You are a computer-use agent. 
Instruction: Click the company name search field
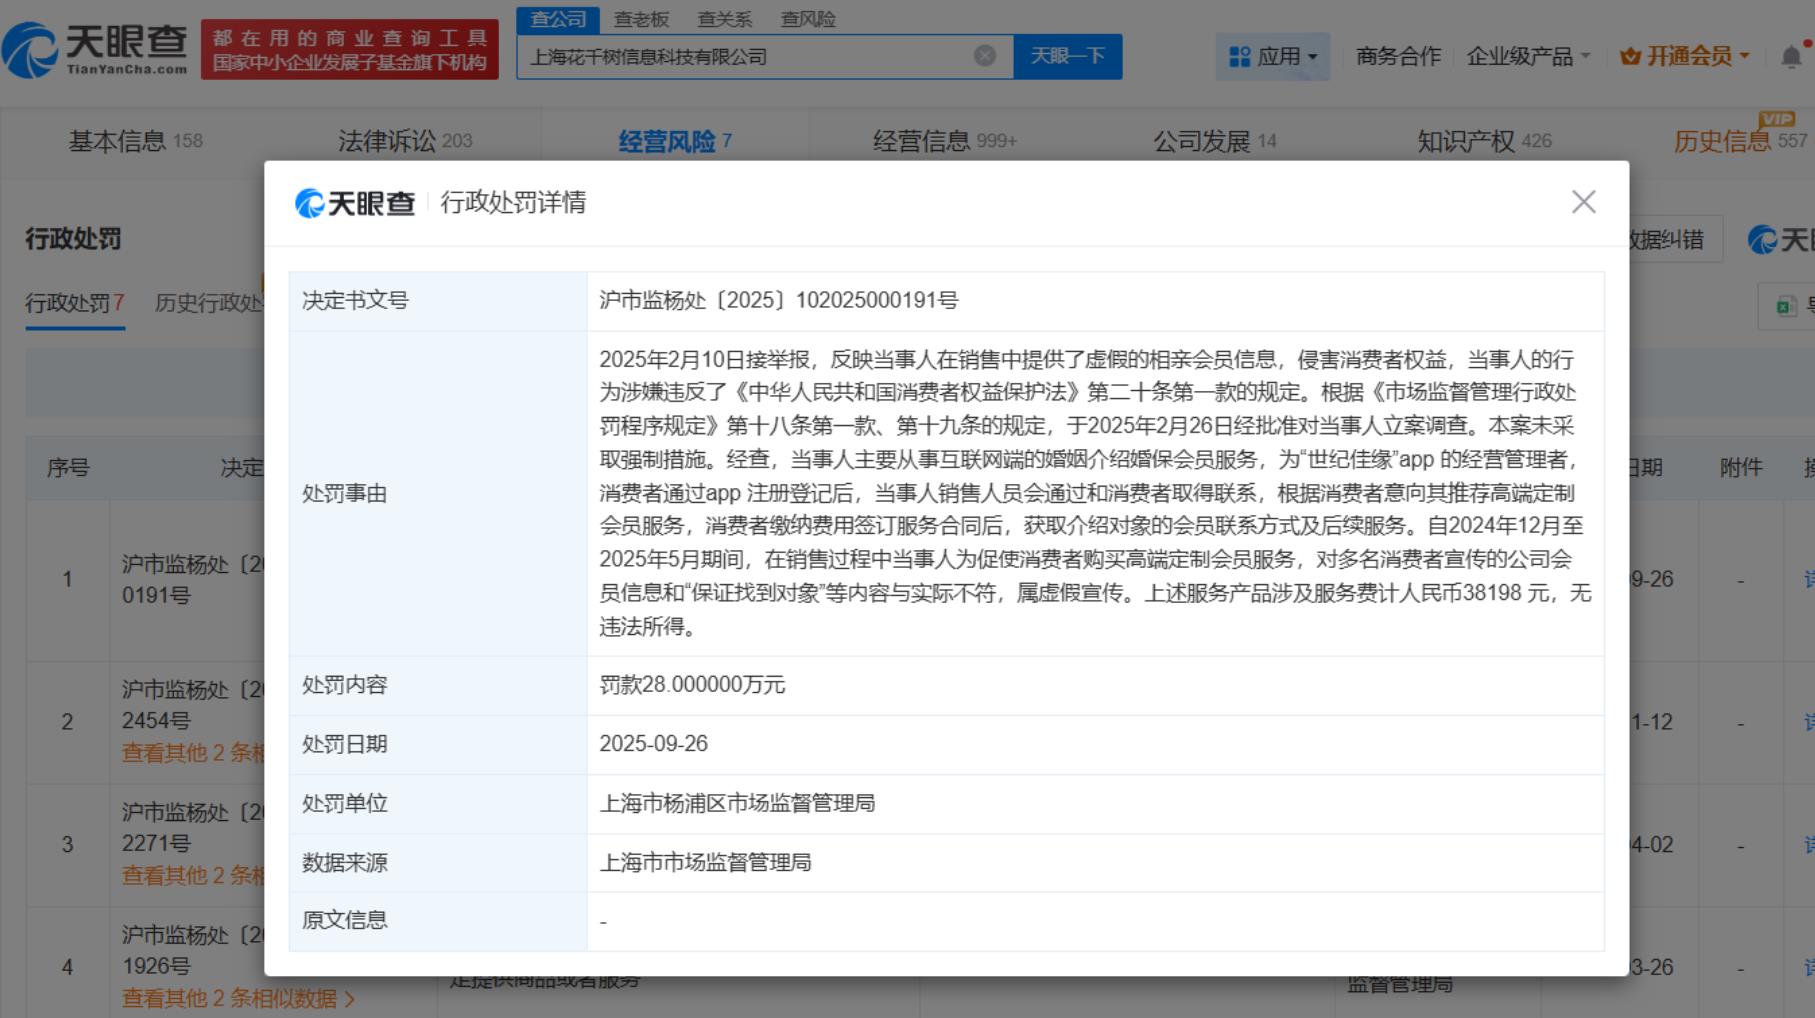click(x=745, y=57)
